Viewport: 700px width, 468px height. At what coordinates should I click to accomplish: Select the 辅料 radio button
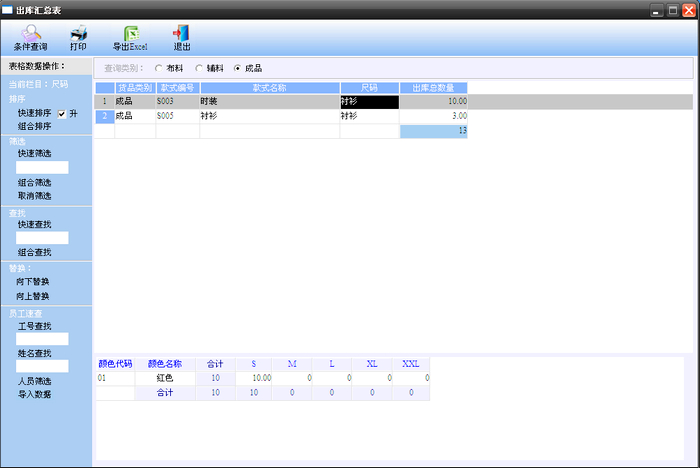click(x=198, y=68)
